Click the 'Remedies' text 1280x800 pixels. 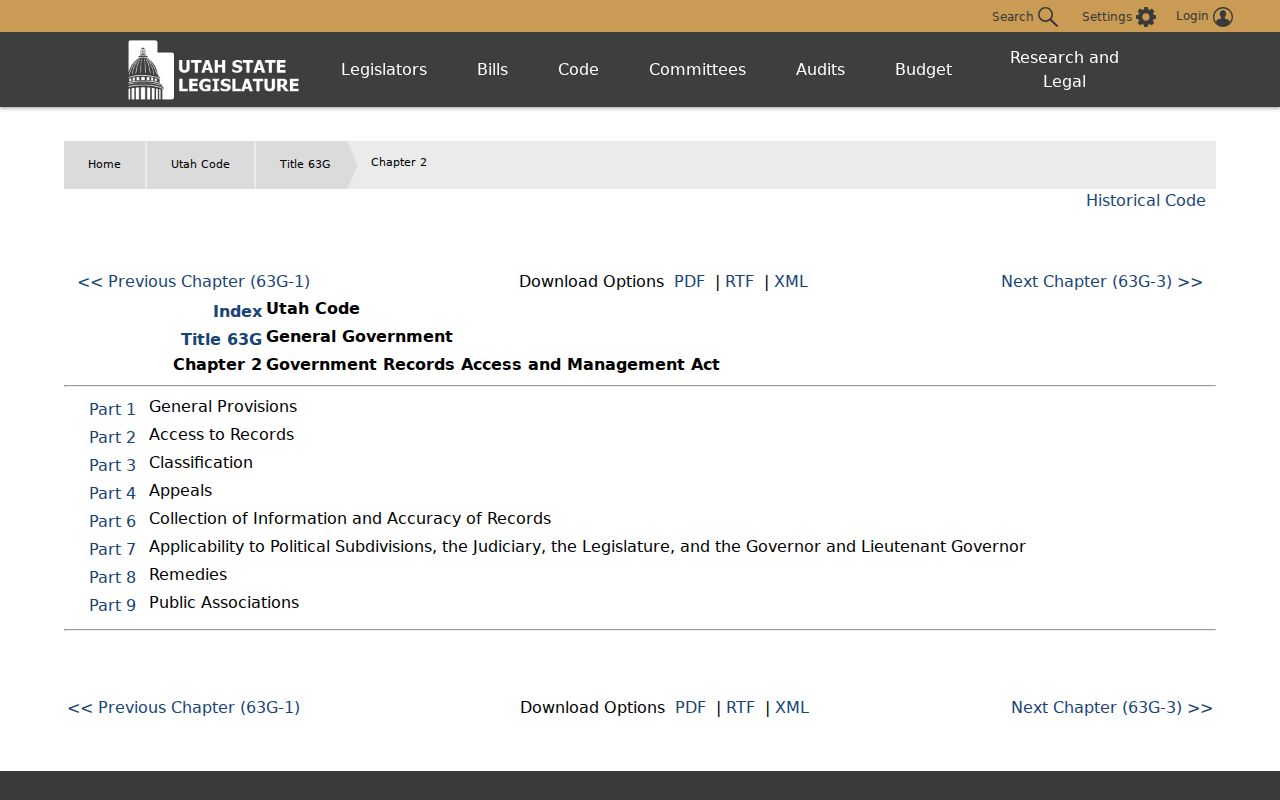[x=188, y=574]
